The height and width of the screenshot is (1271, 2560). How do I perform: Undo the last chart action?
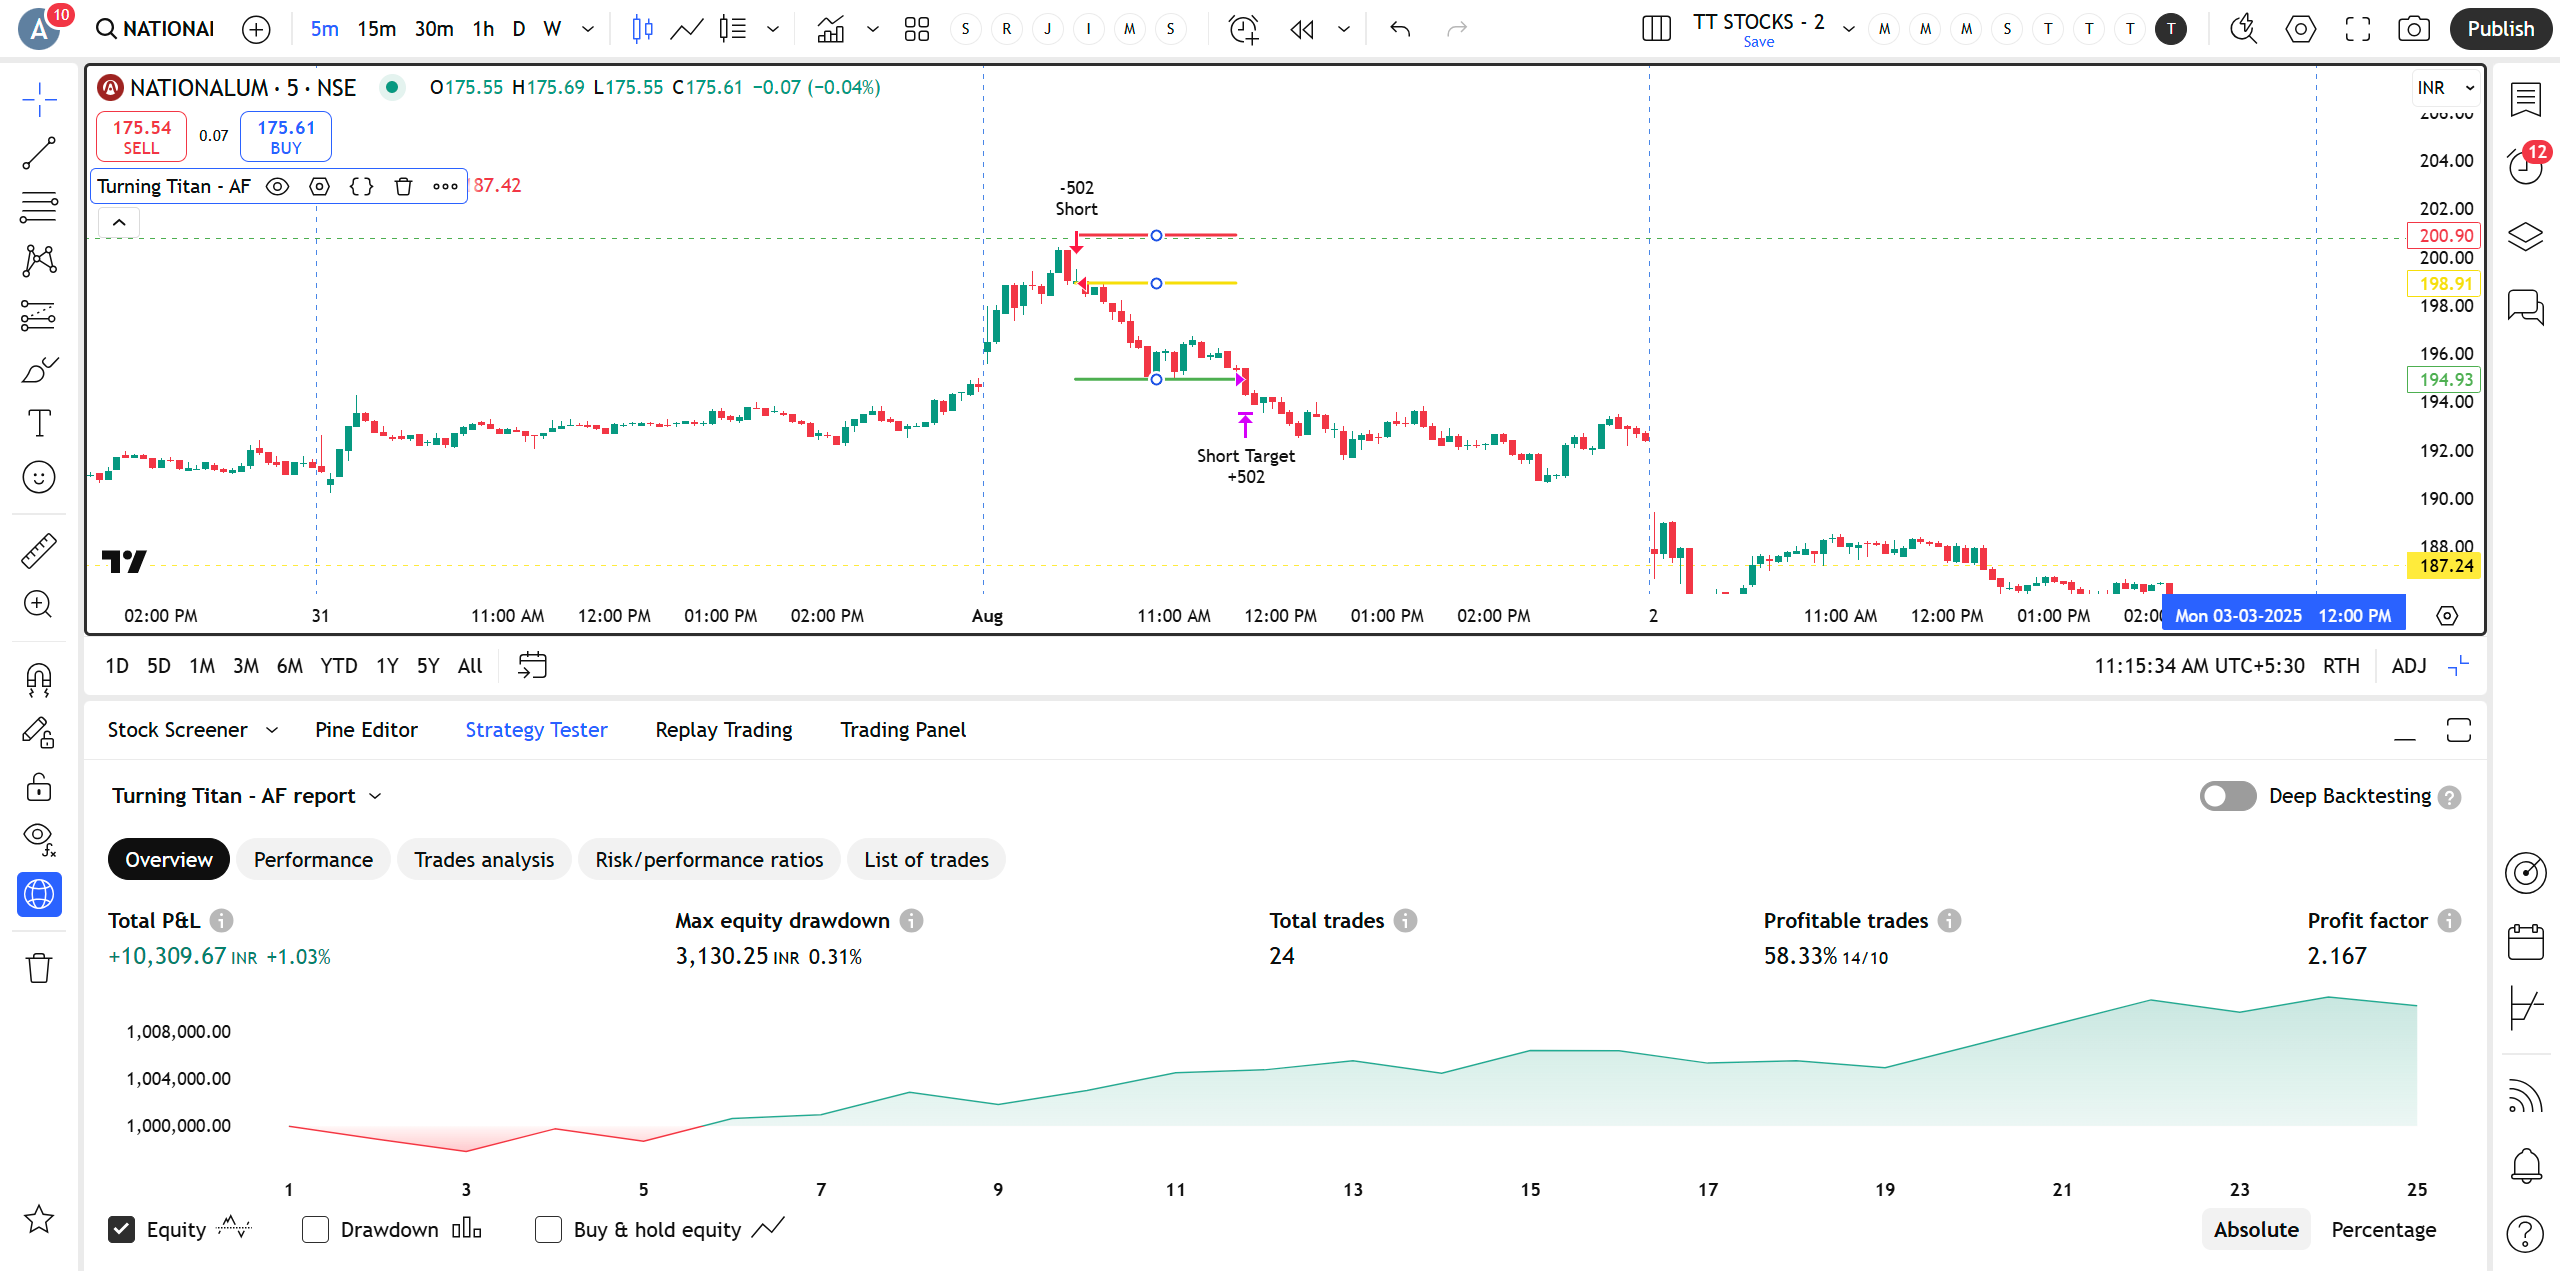pos(1400,29)
